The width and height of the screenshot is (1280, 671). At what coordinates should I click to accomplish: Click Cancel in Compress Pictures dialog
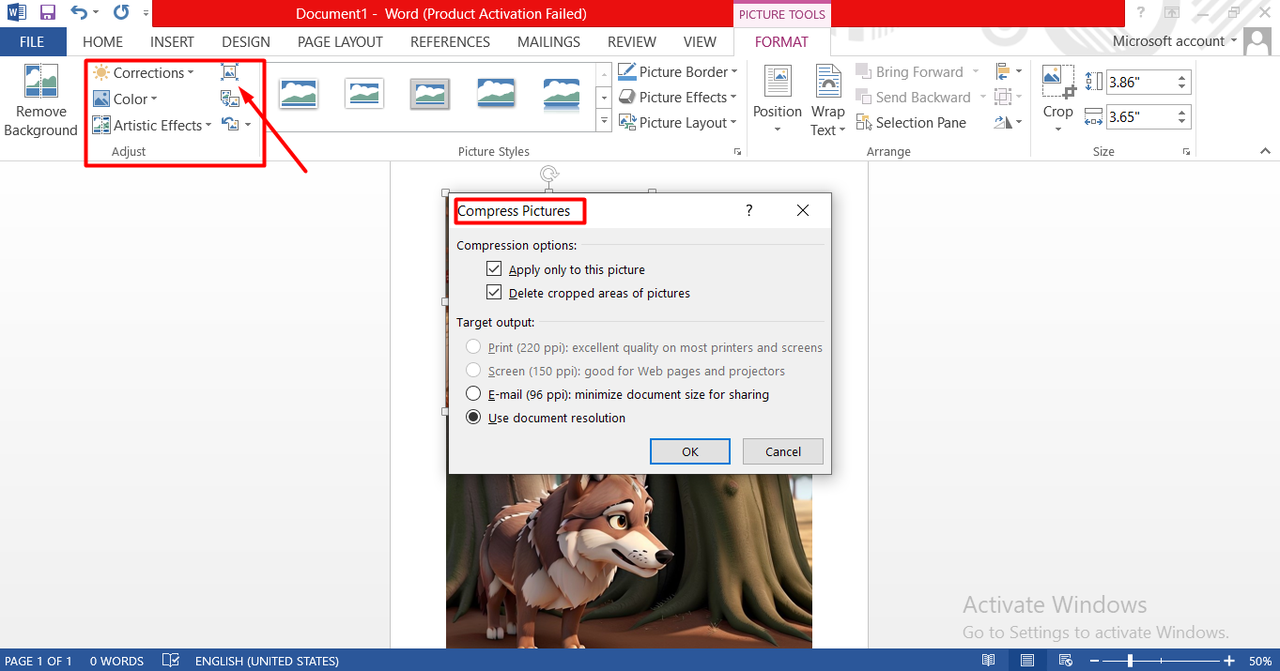pyautogui.click(x=783, y=451)
